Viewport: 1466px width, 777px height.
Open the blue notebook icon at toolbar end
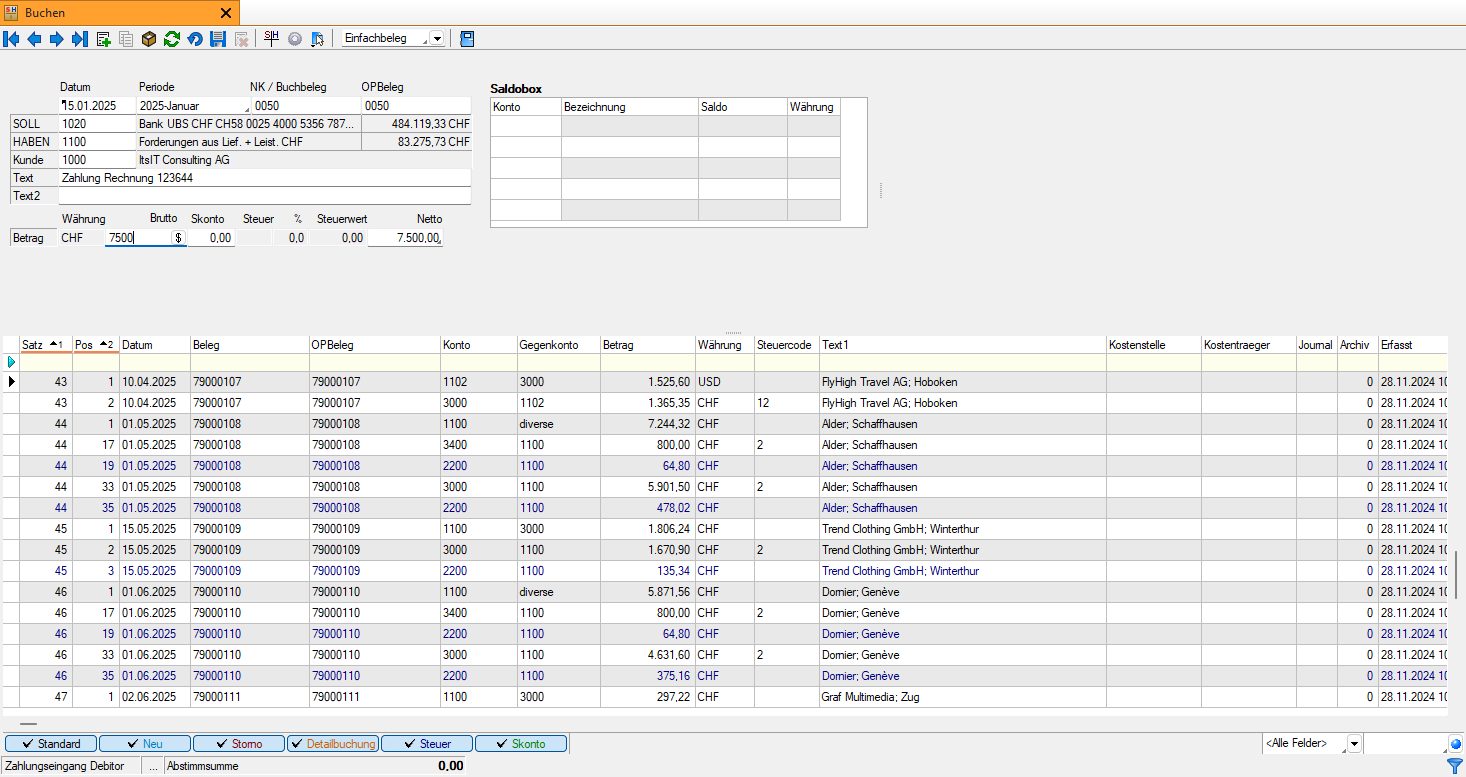coord(466,38)
